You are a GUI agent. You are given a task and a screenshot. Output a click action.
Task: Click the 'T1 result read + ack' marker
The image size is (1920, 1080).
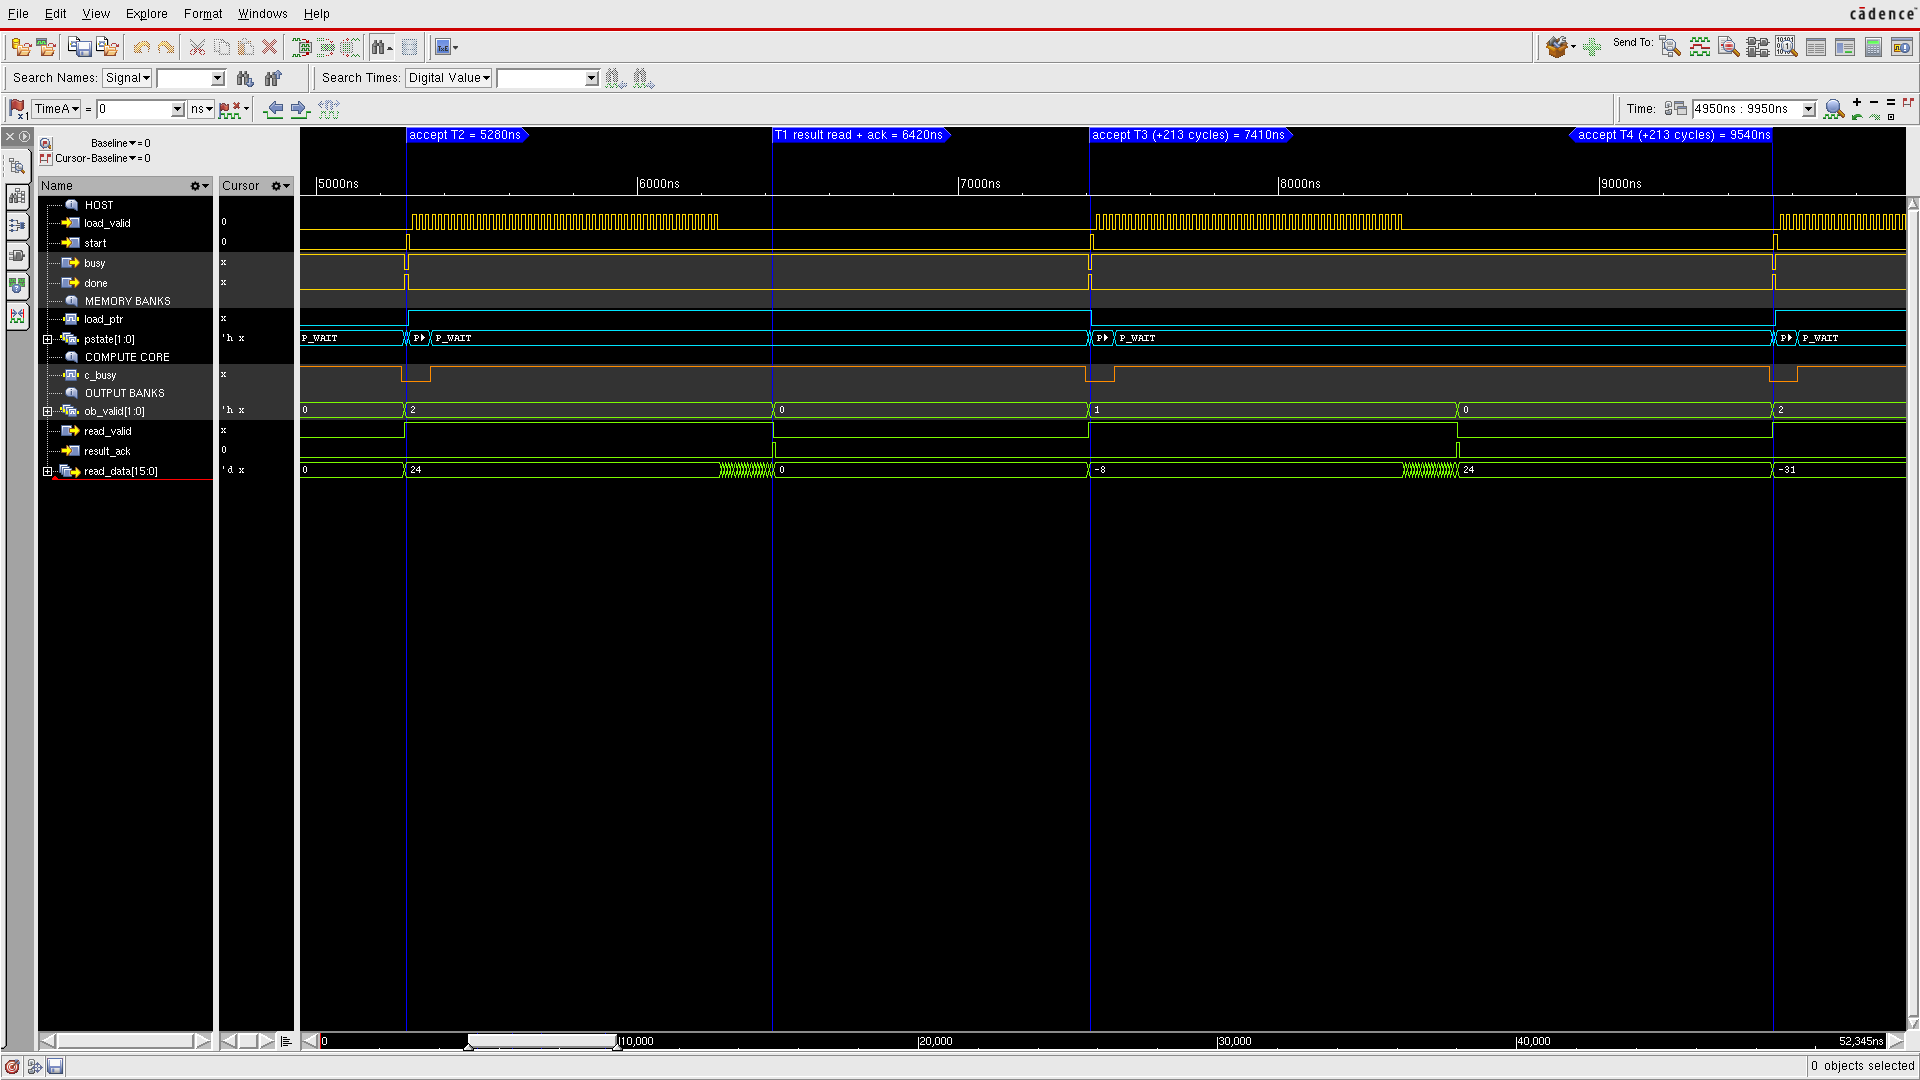(x=860, y=135)
